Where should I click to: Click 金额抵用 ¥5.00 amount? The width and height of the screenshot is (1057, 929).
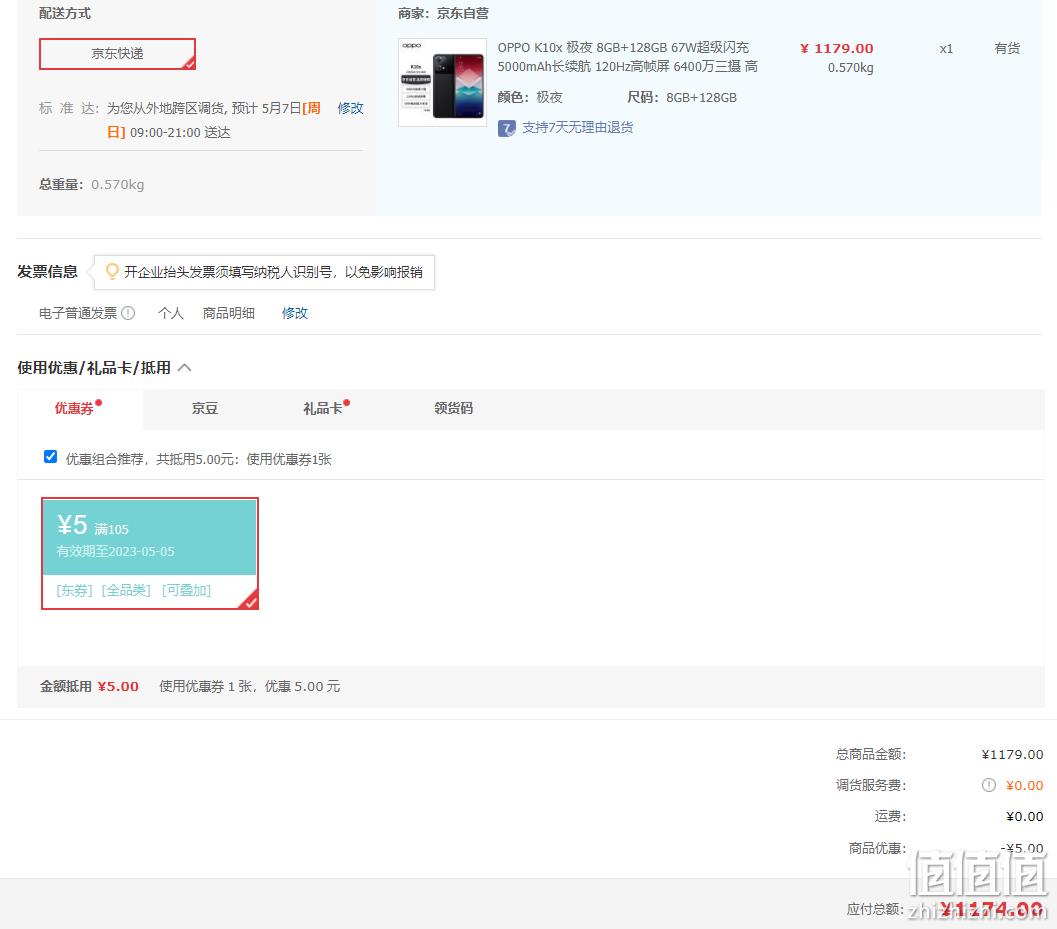(x=118, y=686)
